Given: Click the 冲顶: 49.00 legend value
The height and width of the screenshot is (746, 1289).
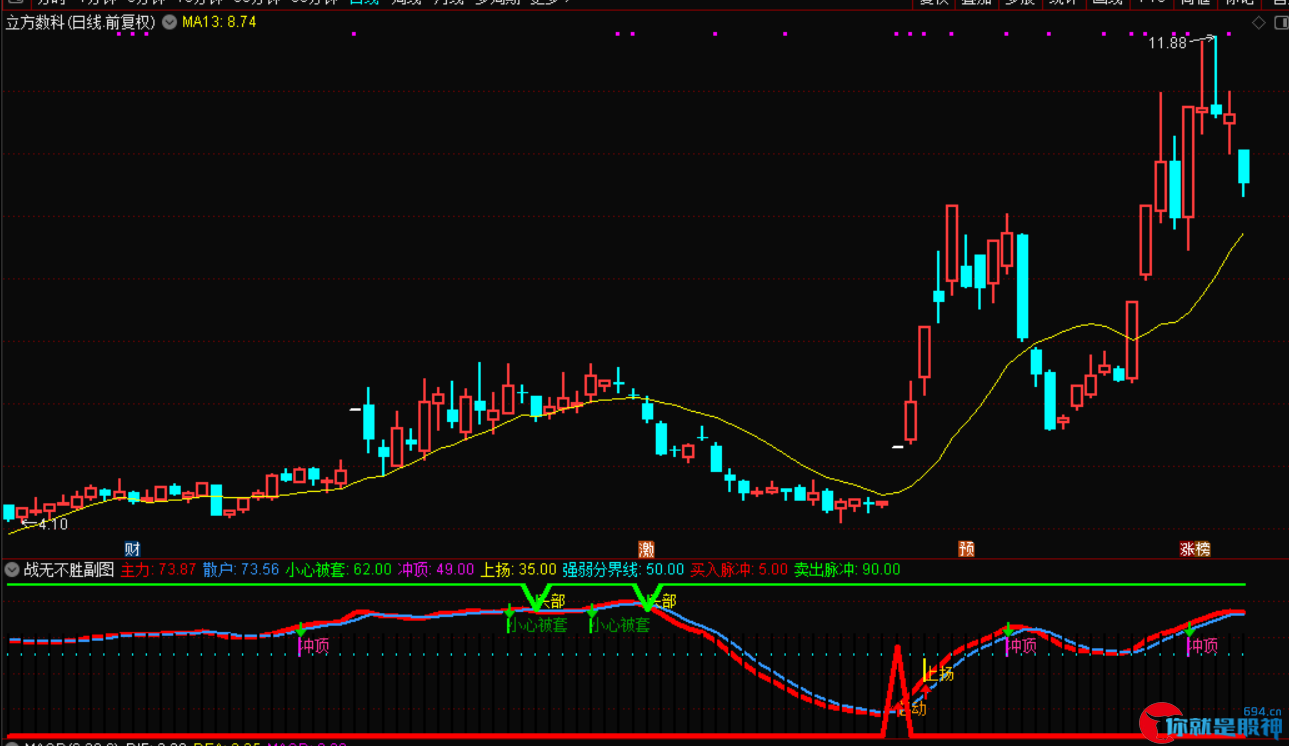Looking at the screenshot, I should [x=436, y=570].
